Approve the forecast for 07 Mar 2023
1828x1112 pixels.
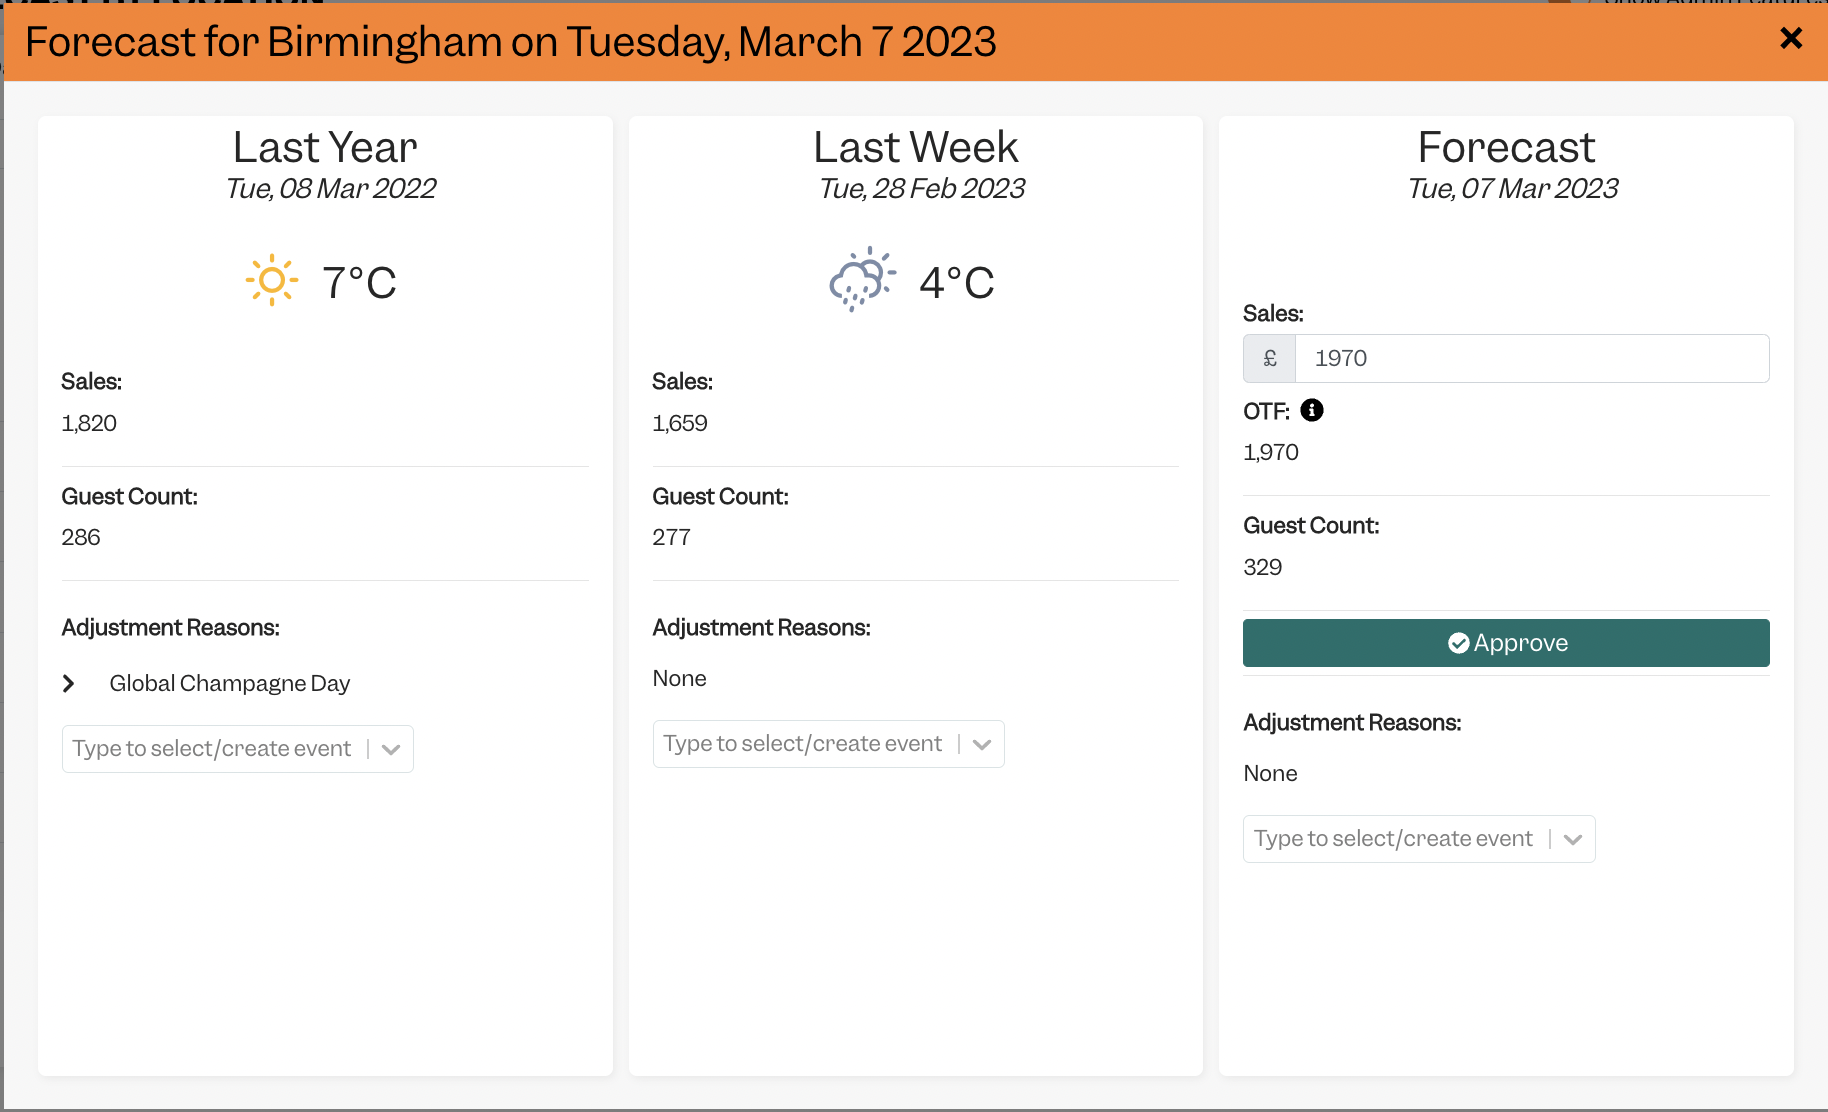coord(1506,643)
